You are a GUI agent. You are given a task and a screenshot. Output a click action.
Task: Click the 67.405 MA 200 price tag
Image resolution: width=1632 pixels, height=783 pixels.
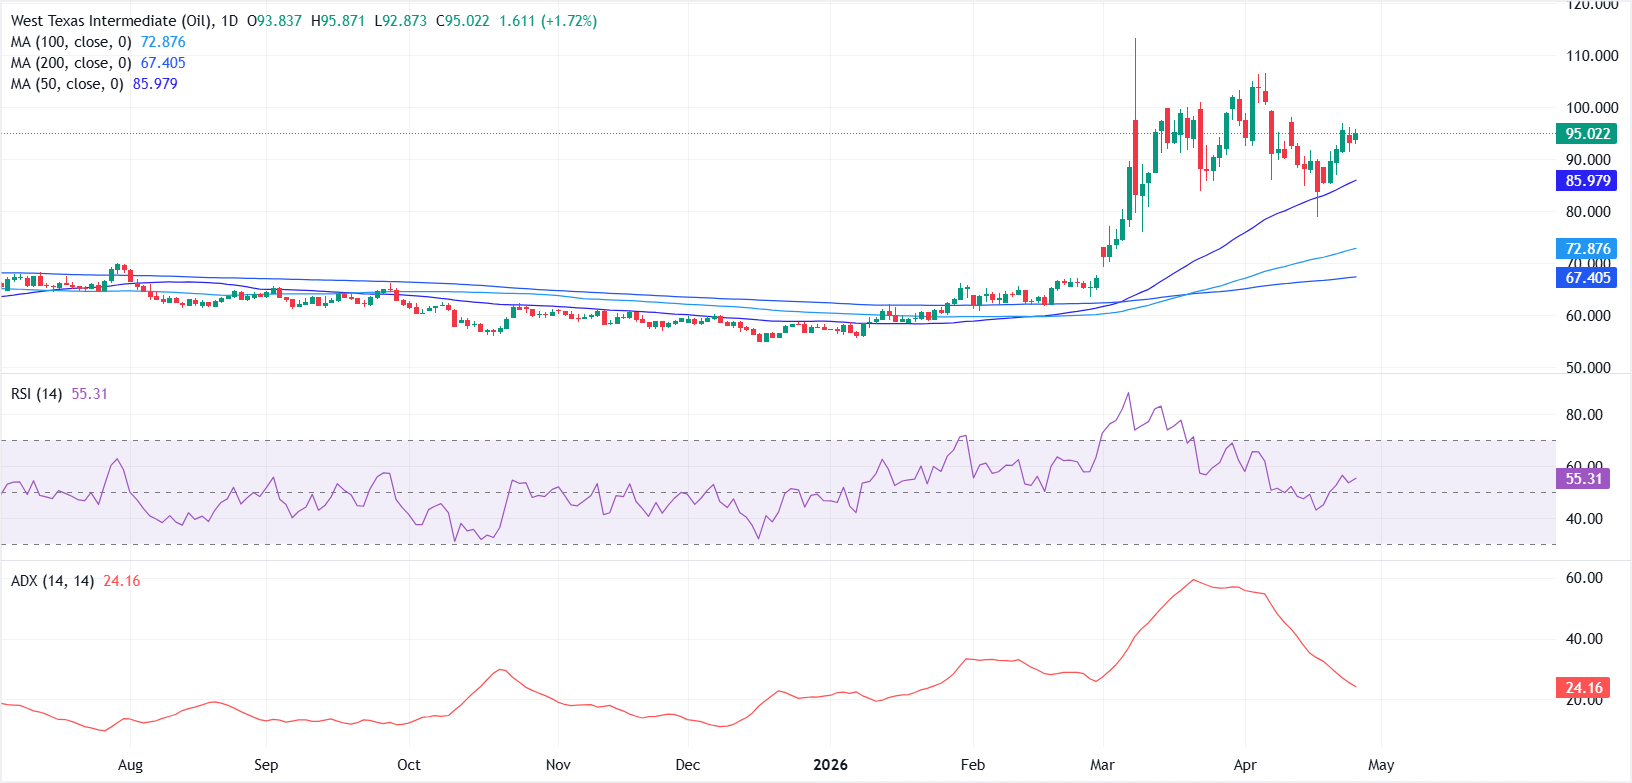coord(1587,278)
